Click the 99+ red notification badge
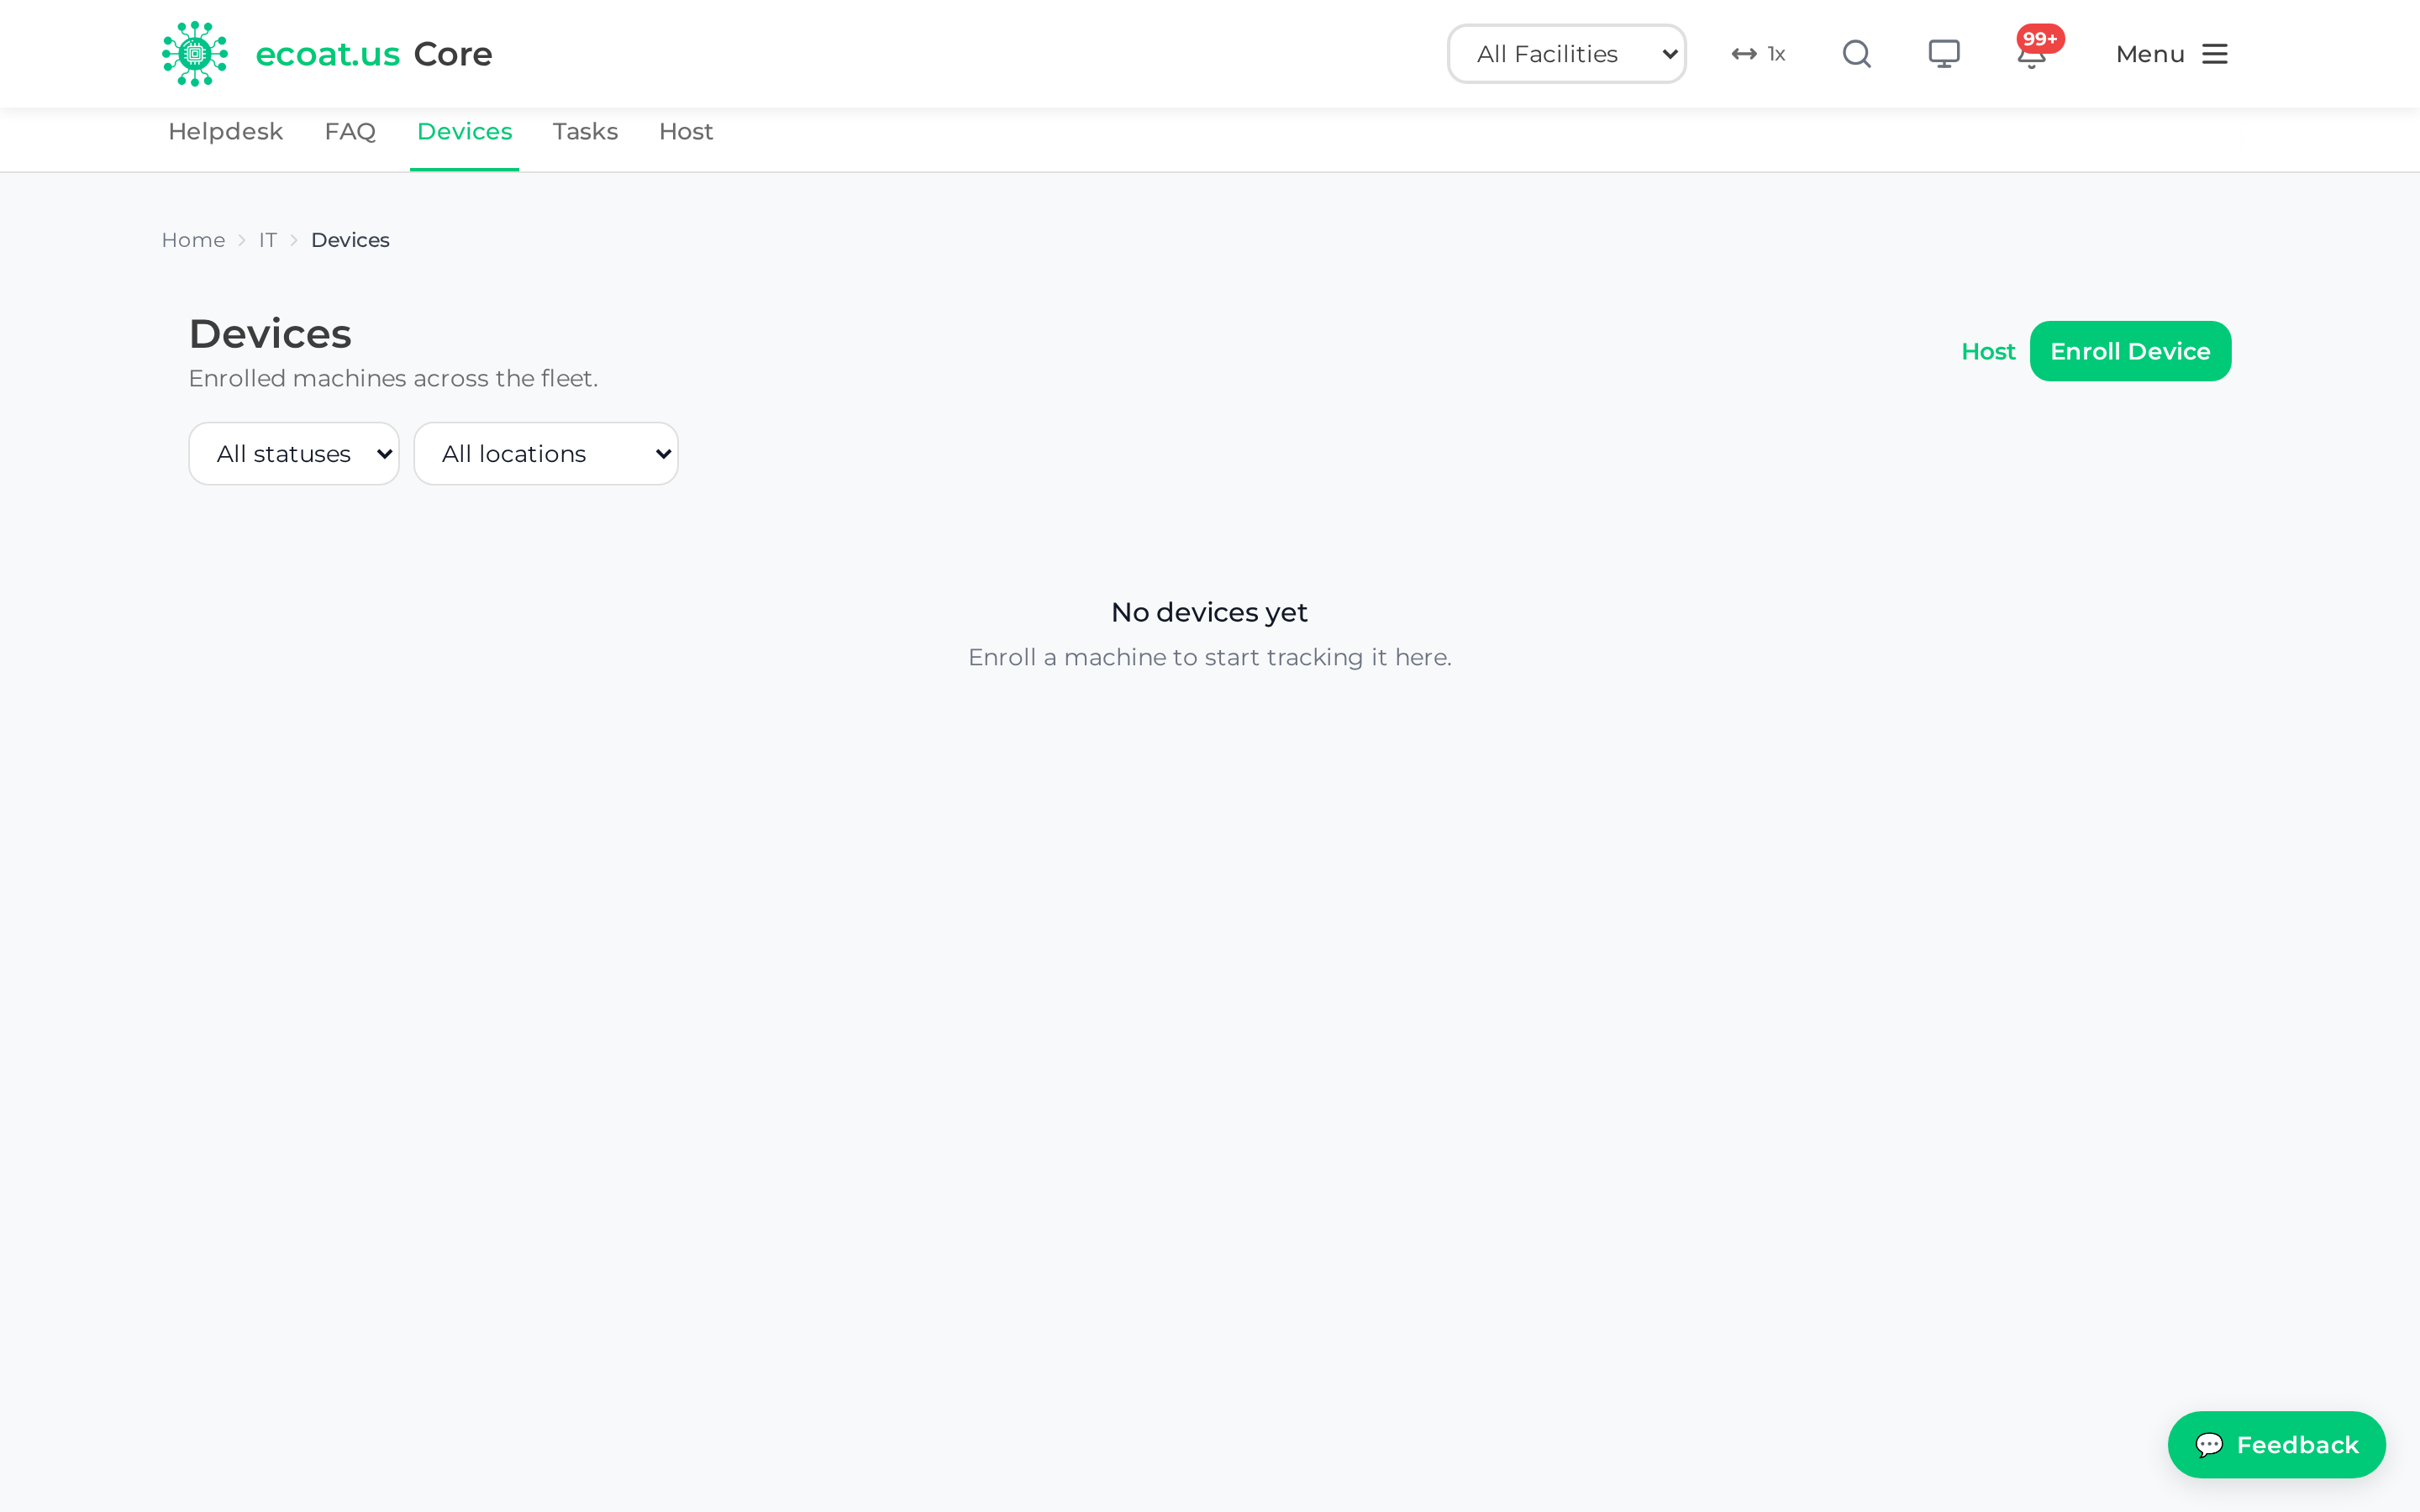 (2040, 39)
